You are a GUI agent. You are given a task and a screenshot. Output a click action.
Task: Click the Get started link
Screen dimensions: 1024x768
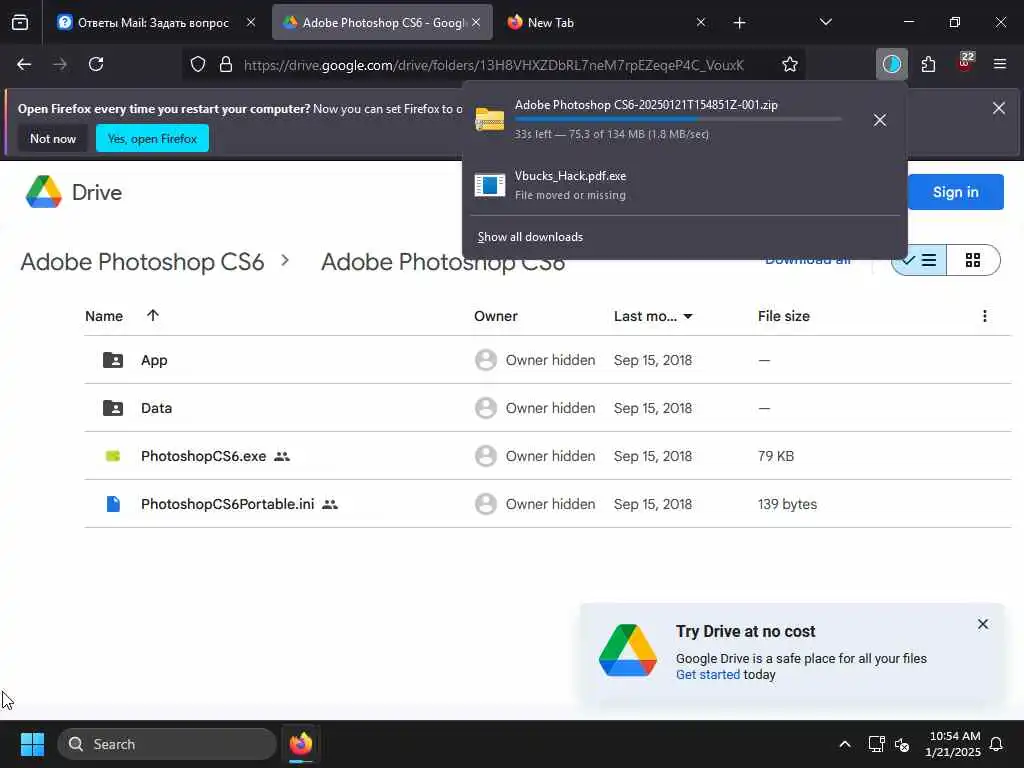click(x=708, y=675)
